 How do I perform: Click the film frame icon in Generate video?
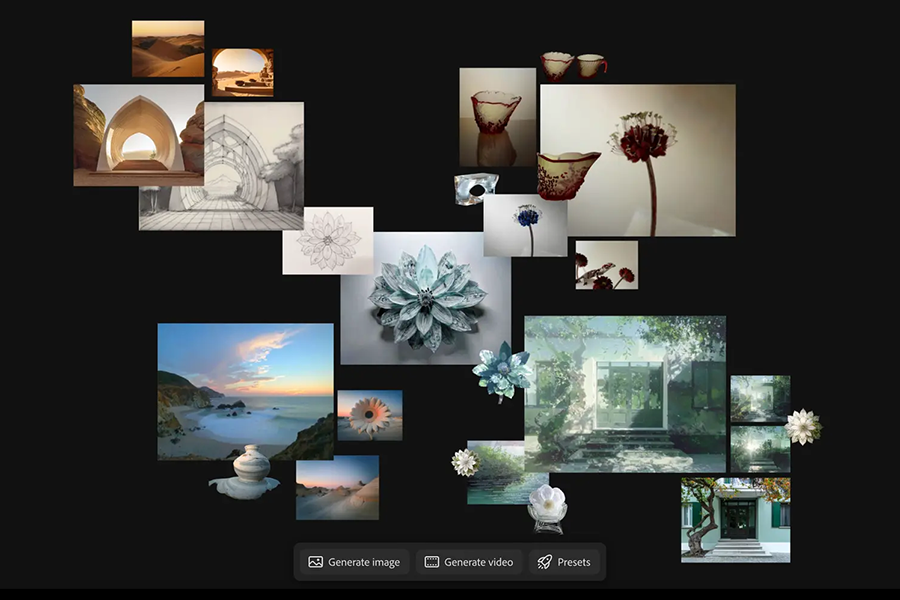[x=432, y=562]
